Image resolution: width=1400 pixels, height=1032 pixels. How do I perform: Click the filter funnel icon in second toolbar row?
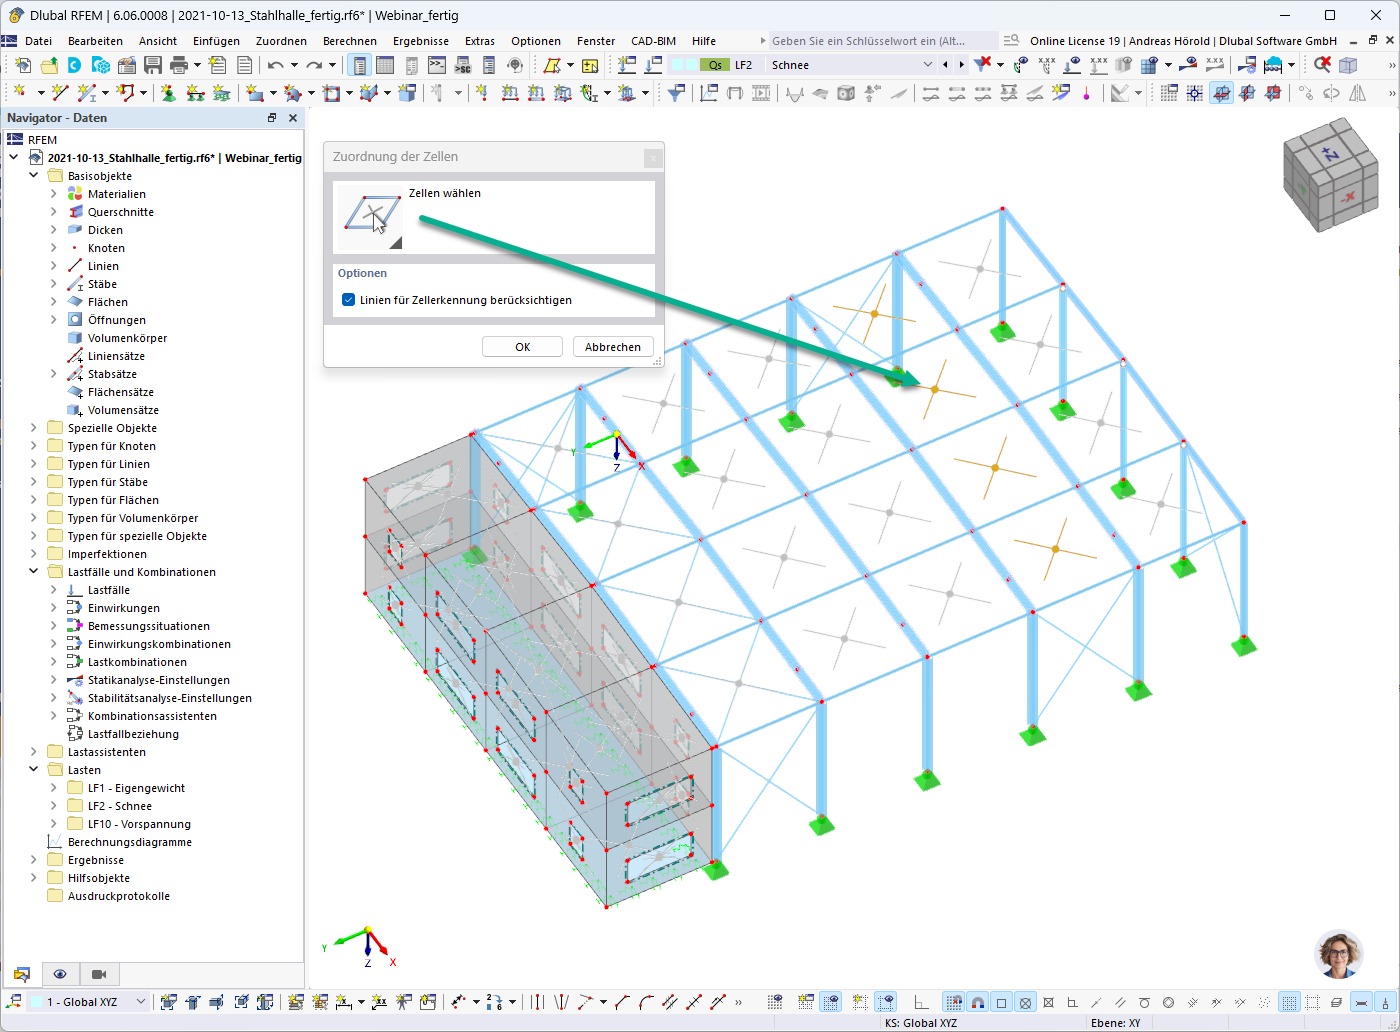[676, 93]
